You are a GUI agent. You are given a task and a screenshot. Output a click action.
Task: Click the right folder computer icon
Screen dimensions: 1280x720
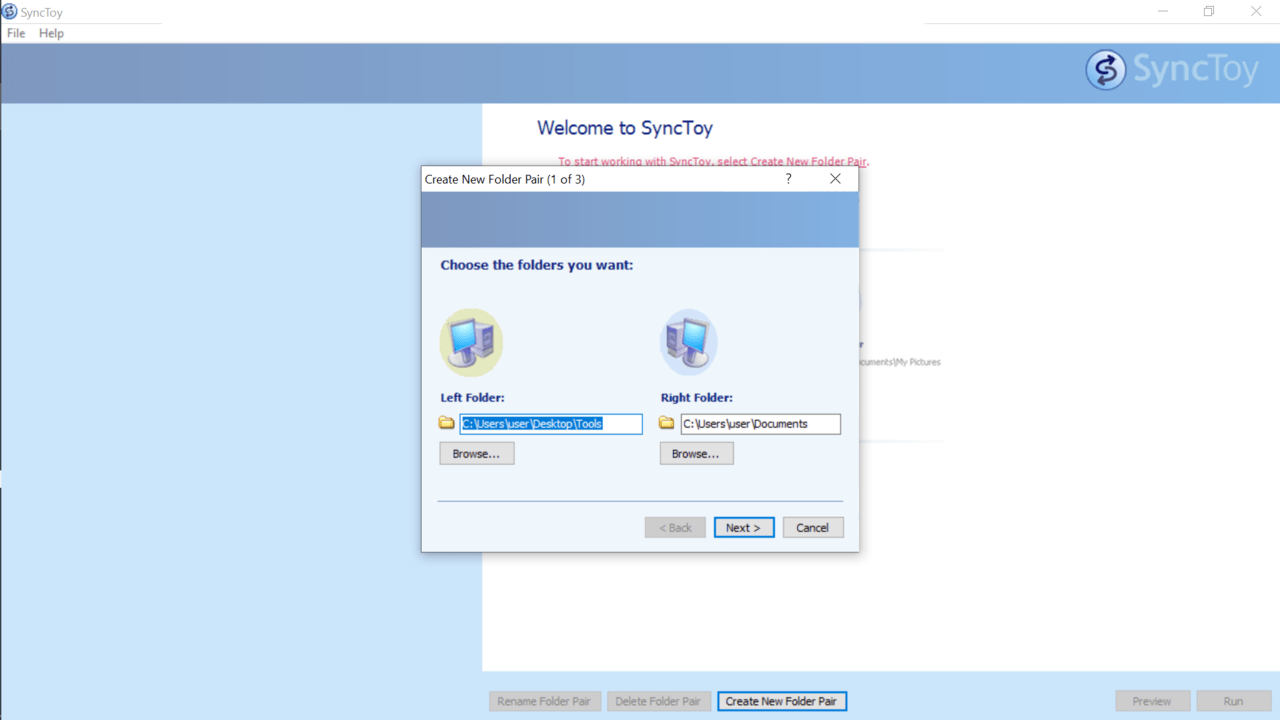point(689,342)
